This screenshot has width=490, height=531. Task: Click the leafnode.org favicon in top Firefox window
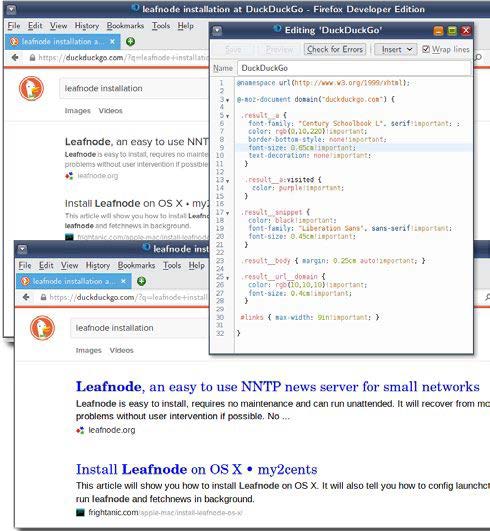click(x=69, y=176)
